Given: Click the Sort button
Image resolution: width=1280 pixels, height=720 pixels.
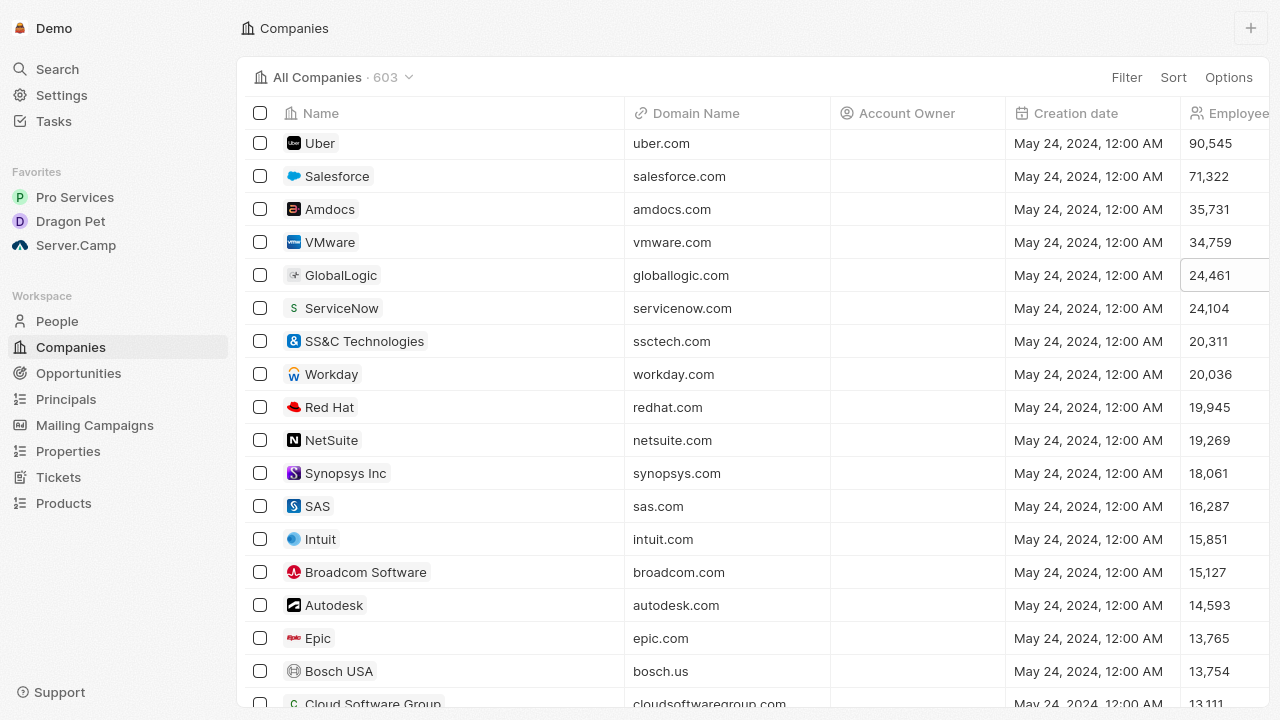Looking at the screenshot, I should 1174,77.
